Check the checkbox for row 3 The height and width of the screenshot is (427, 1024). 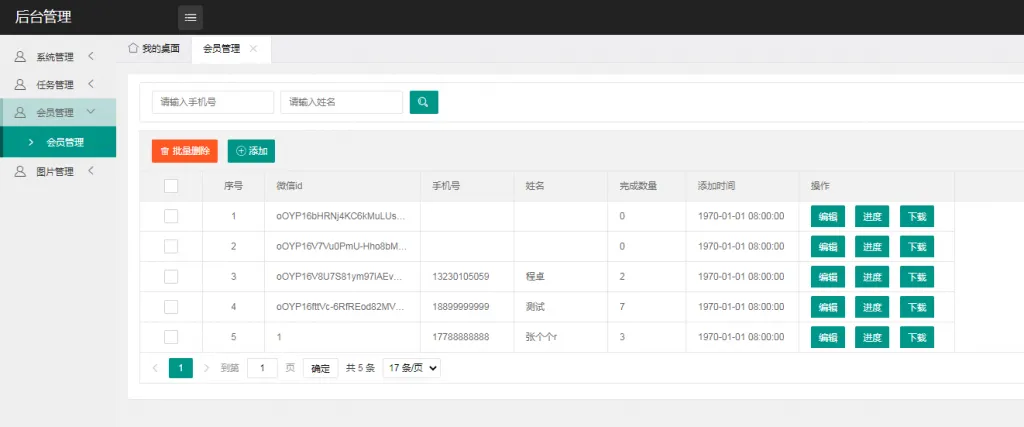click(171, 276)
